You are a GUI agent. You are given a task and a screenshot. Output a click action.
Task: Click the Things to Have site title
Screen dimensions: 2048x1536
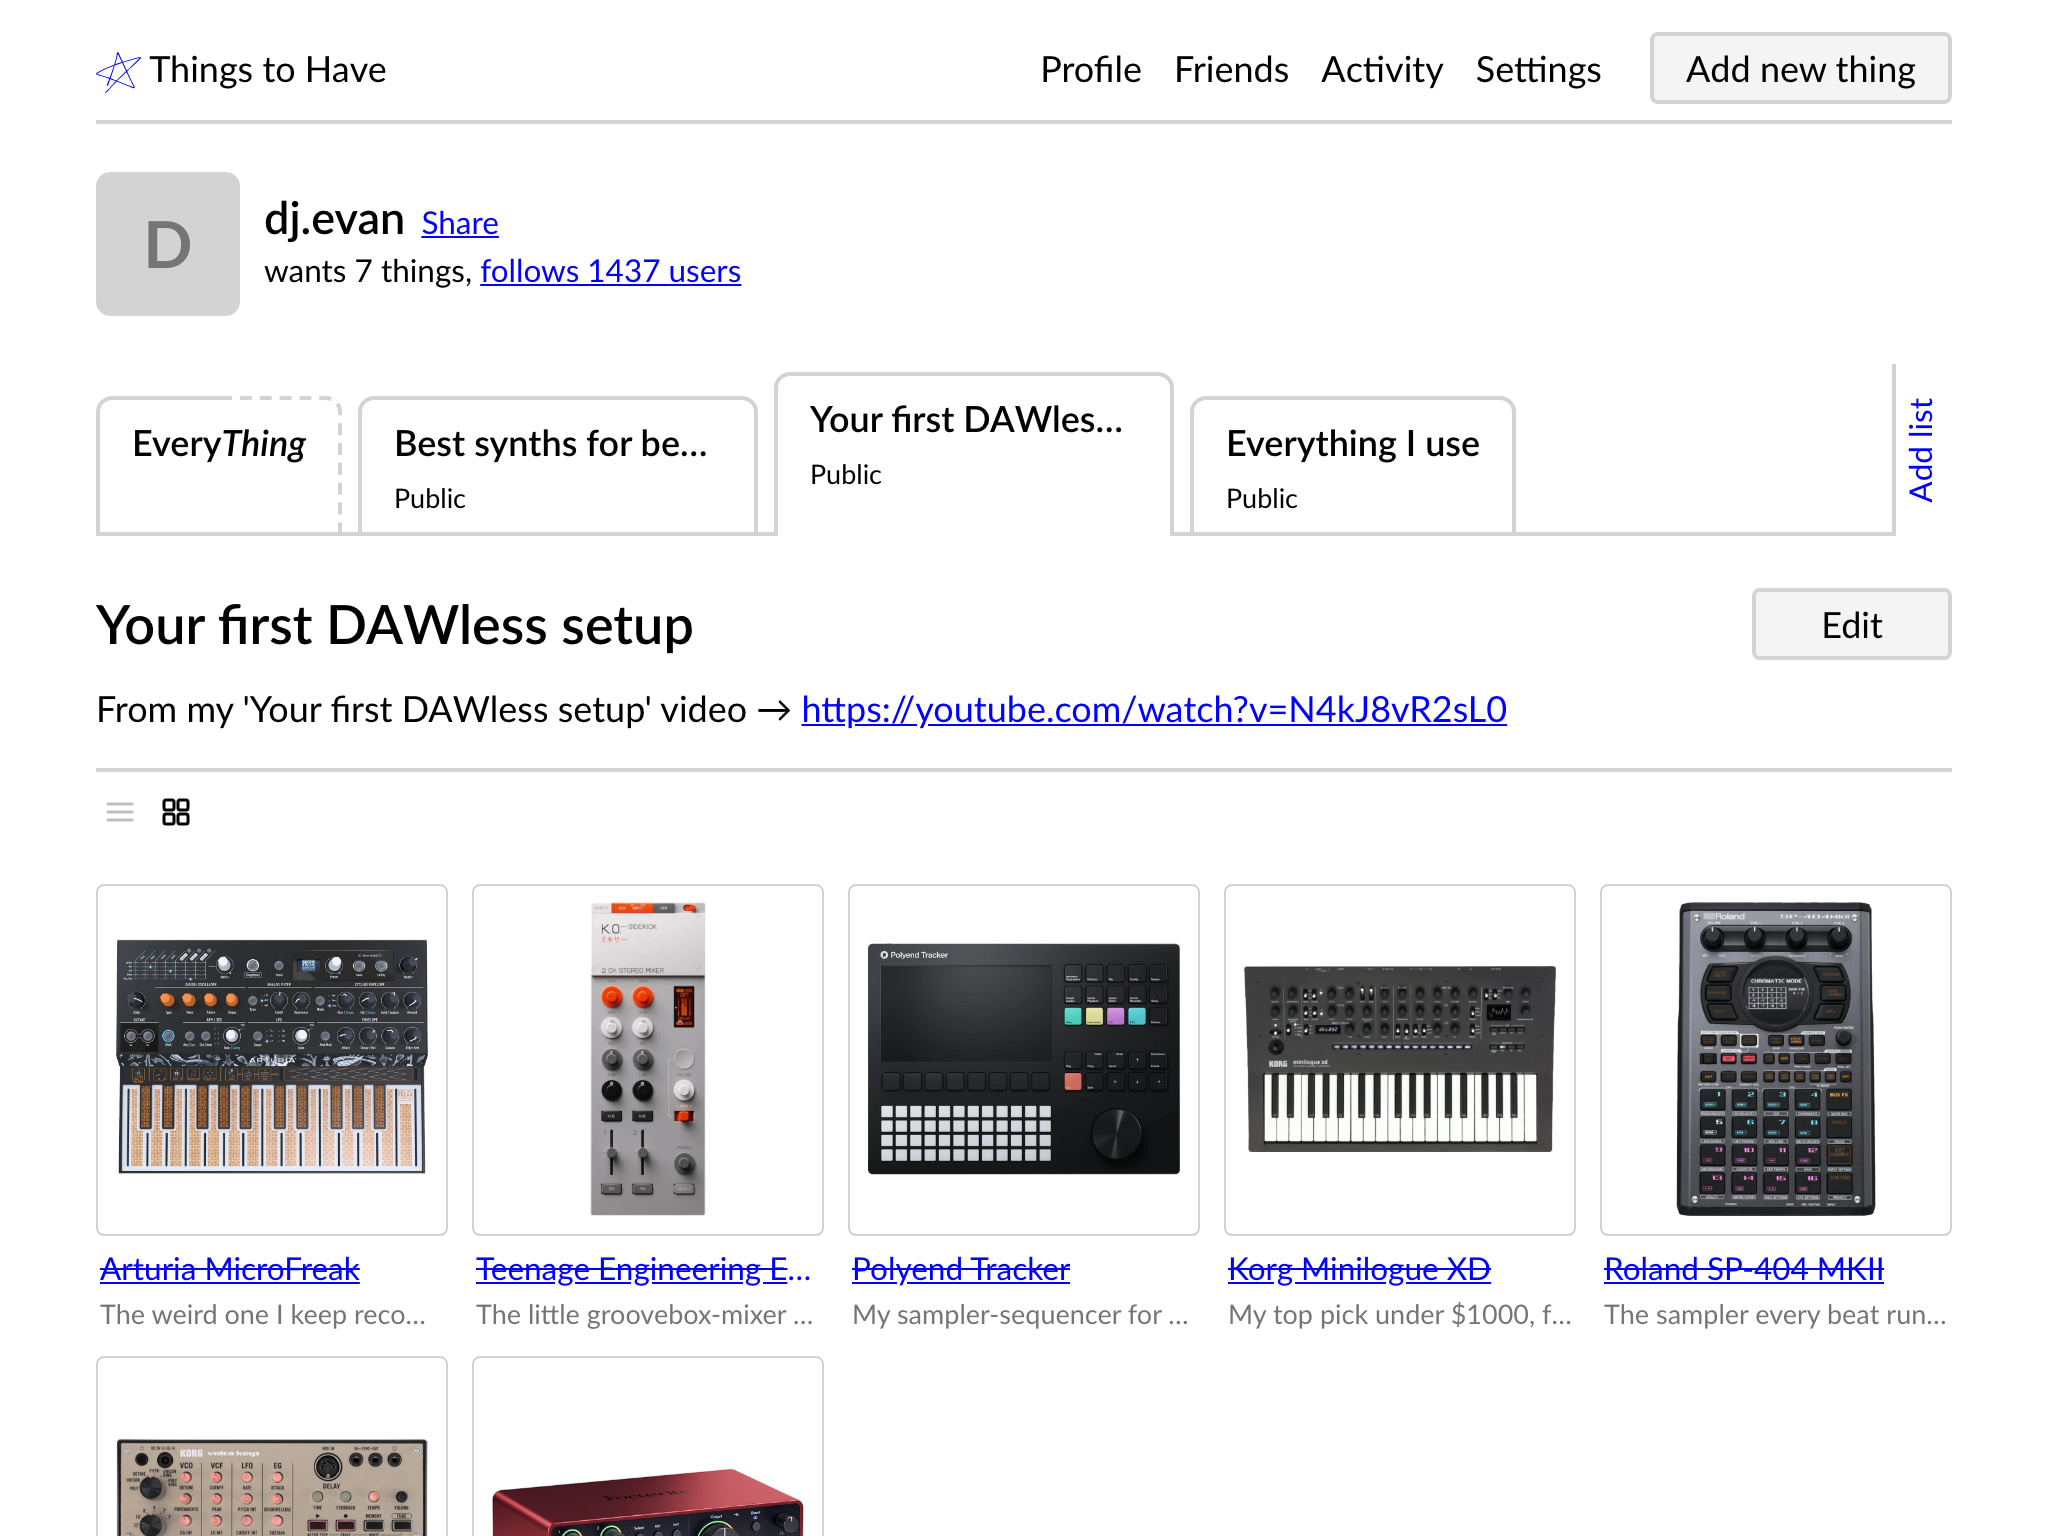[268, 70]
